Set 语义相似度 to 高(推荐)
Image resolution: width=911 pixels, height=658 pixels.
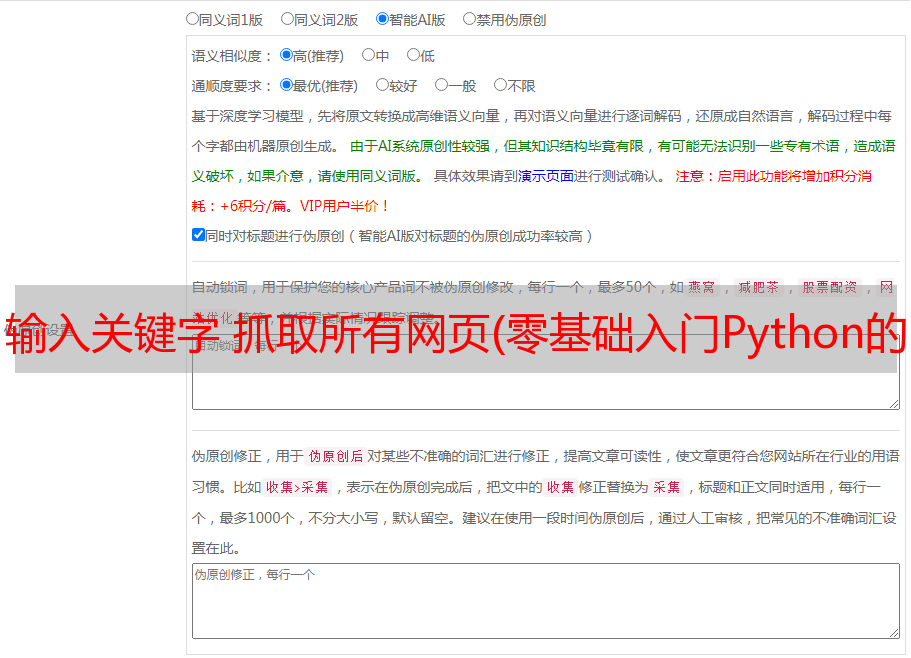coord(286,55)
